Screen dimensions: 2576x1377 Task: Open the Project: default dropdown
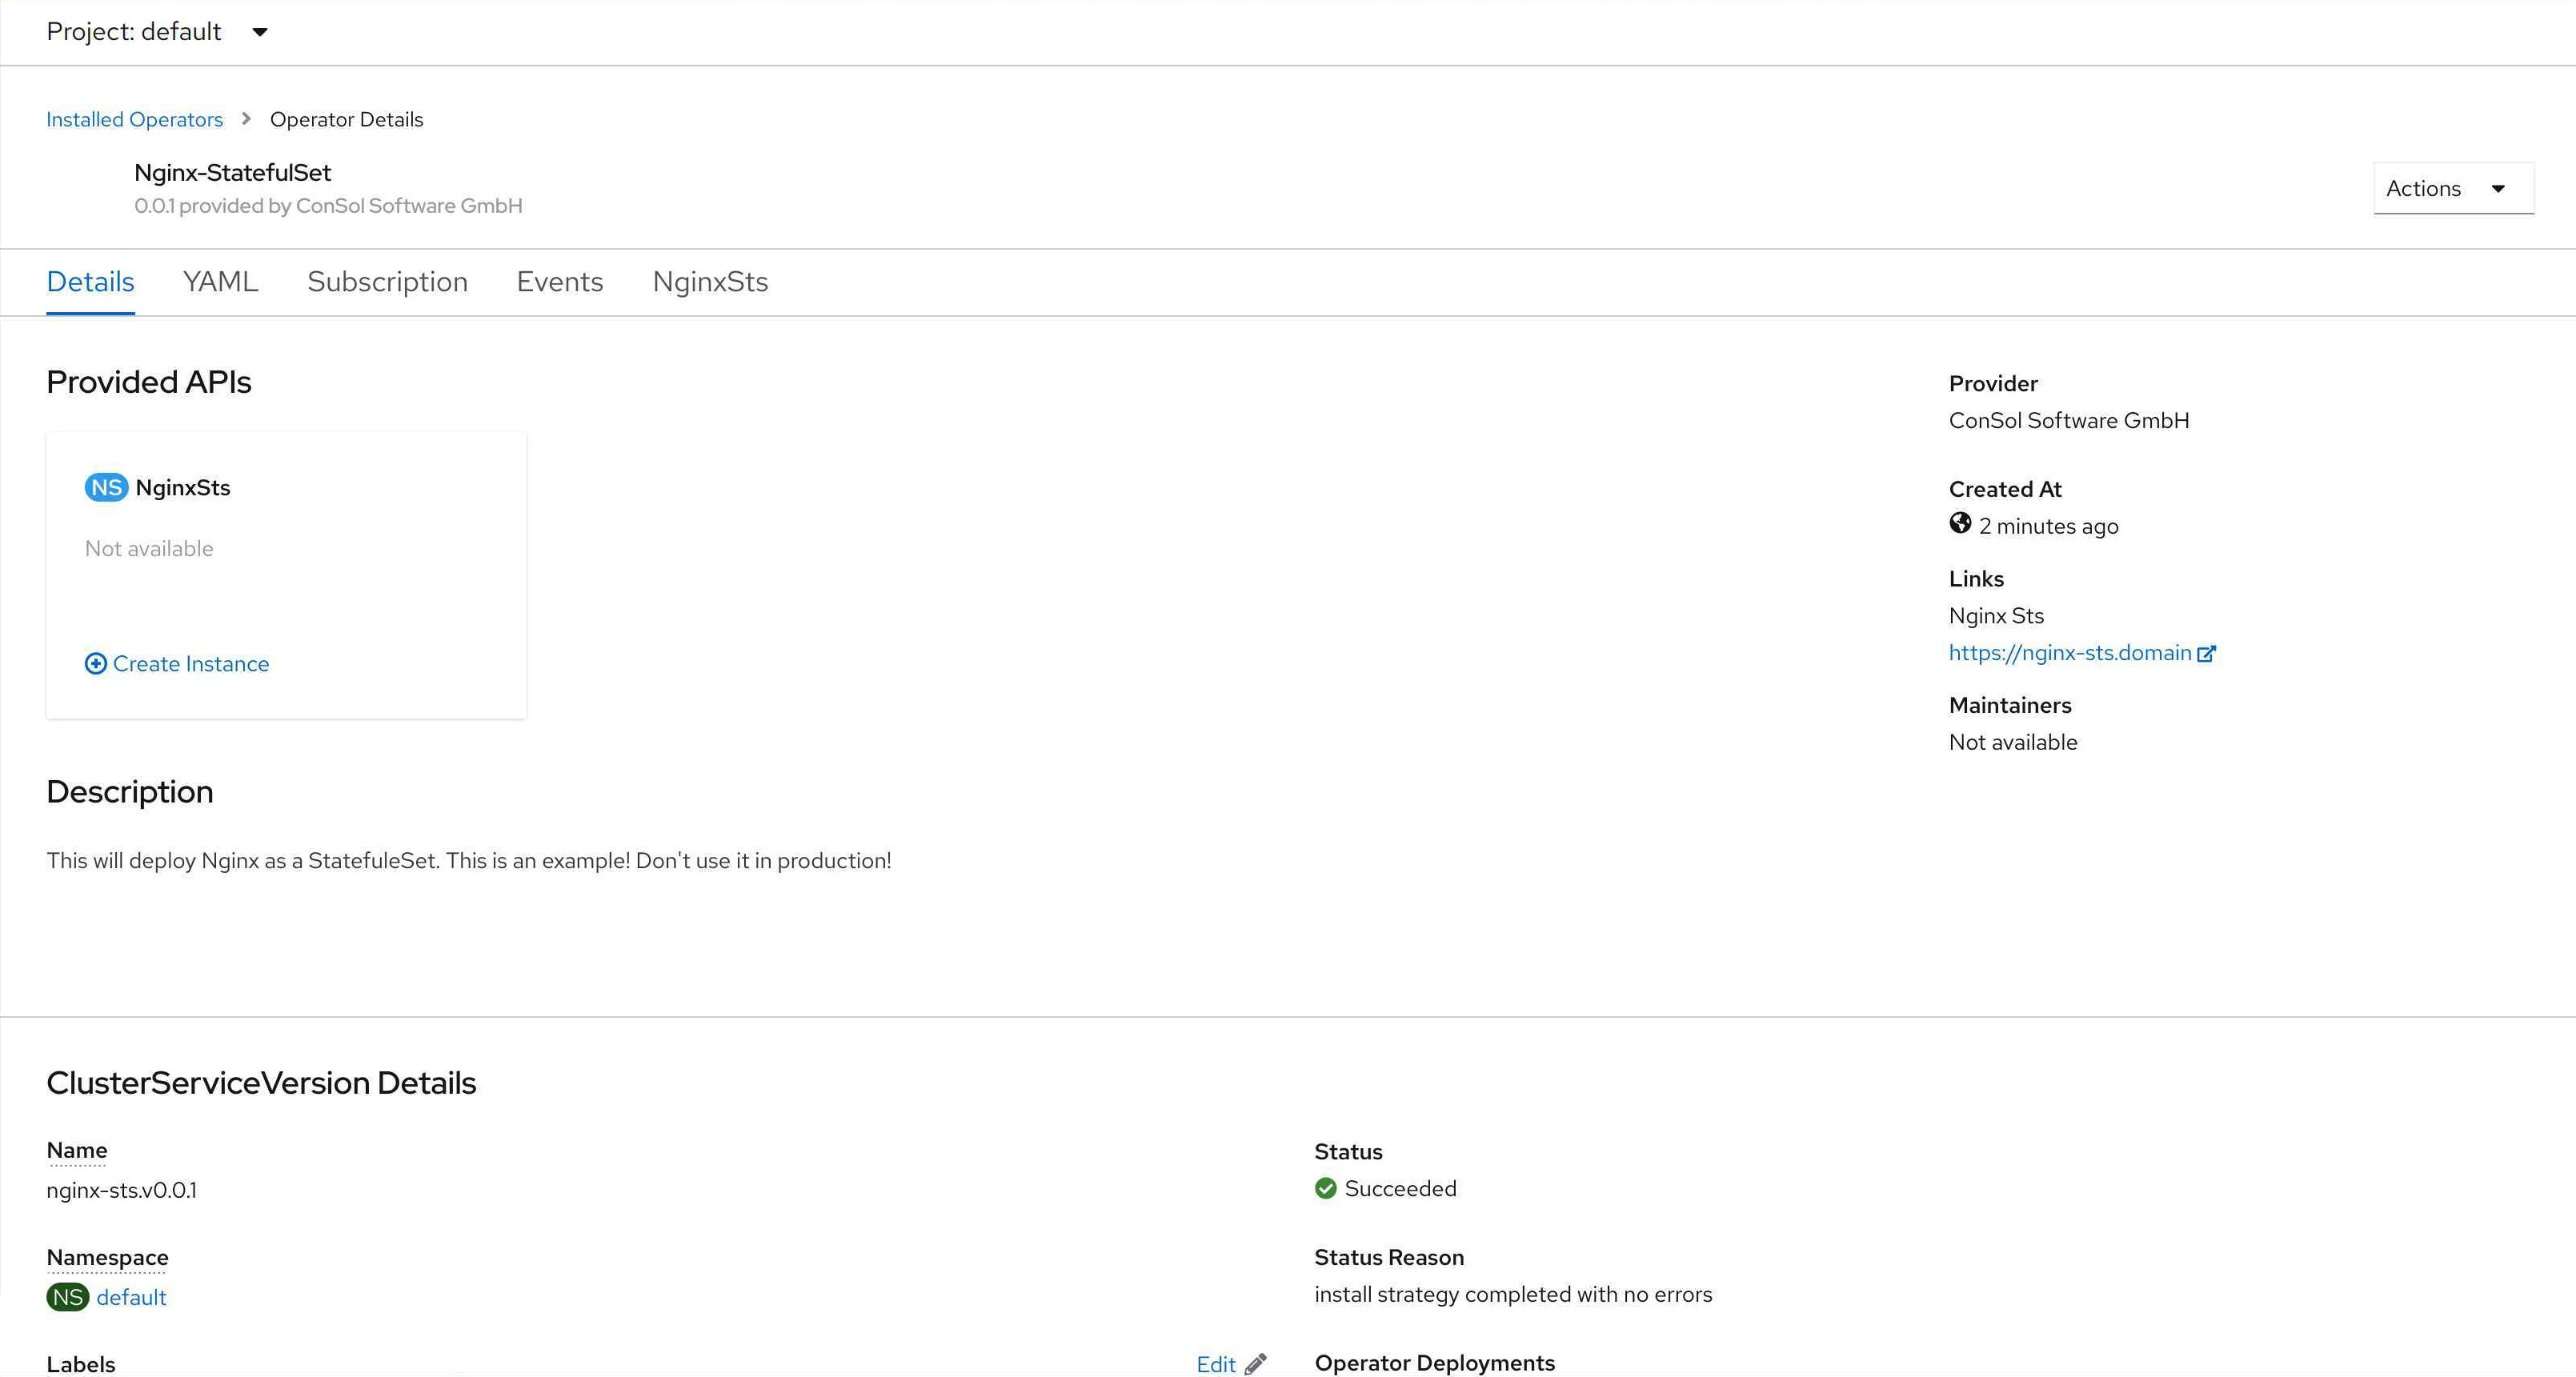click(x=134, y=32)
